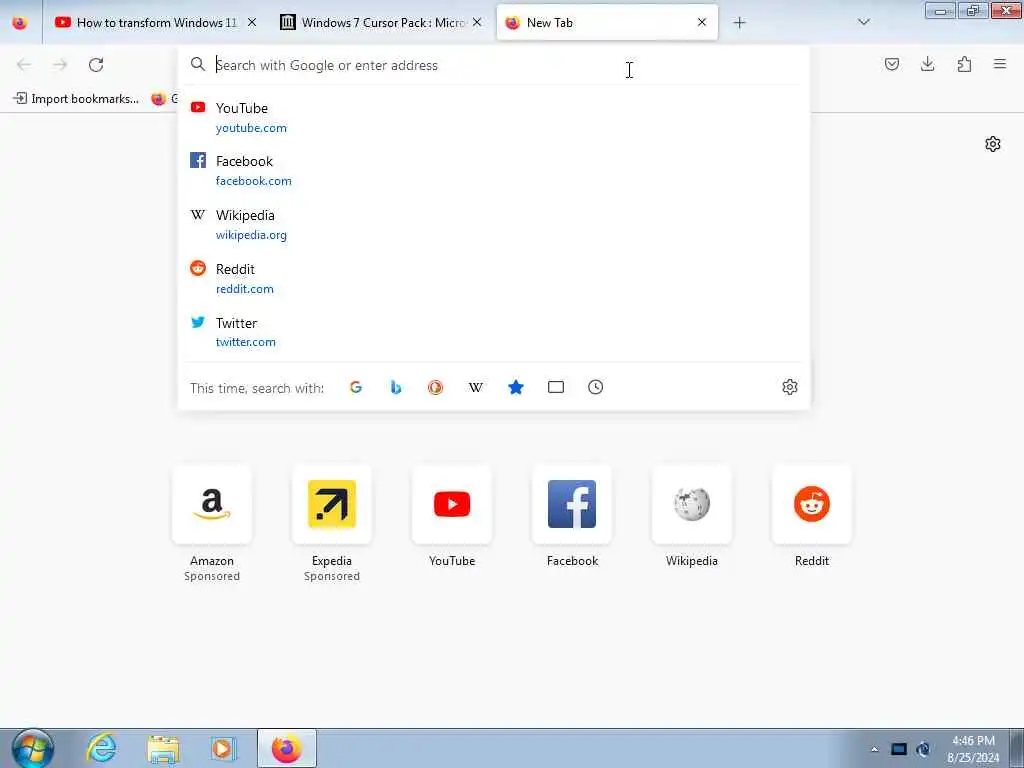
Task: Search only in Bookmarks star icon
Action: pos(516,387)
